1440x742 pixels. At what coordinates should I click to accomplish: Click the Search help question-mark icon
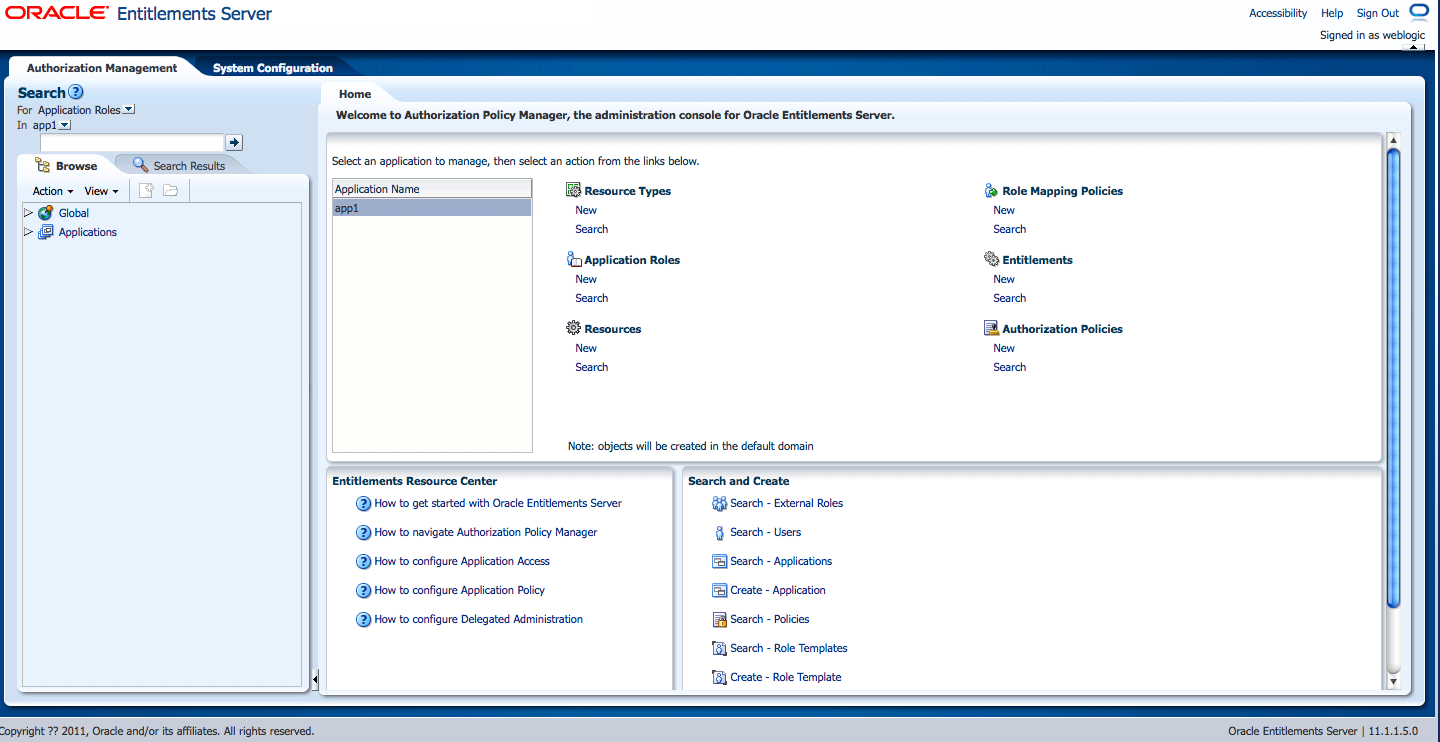pyautogui.click(x=76, y=92)
